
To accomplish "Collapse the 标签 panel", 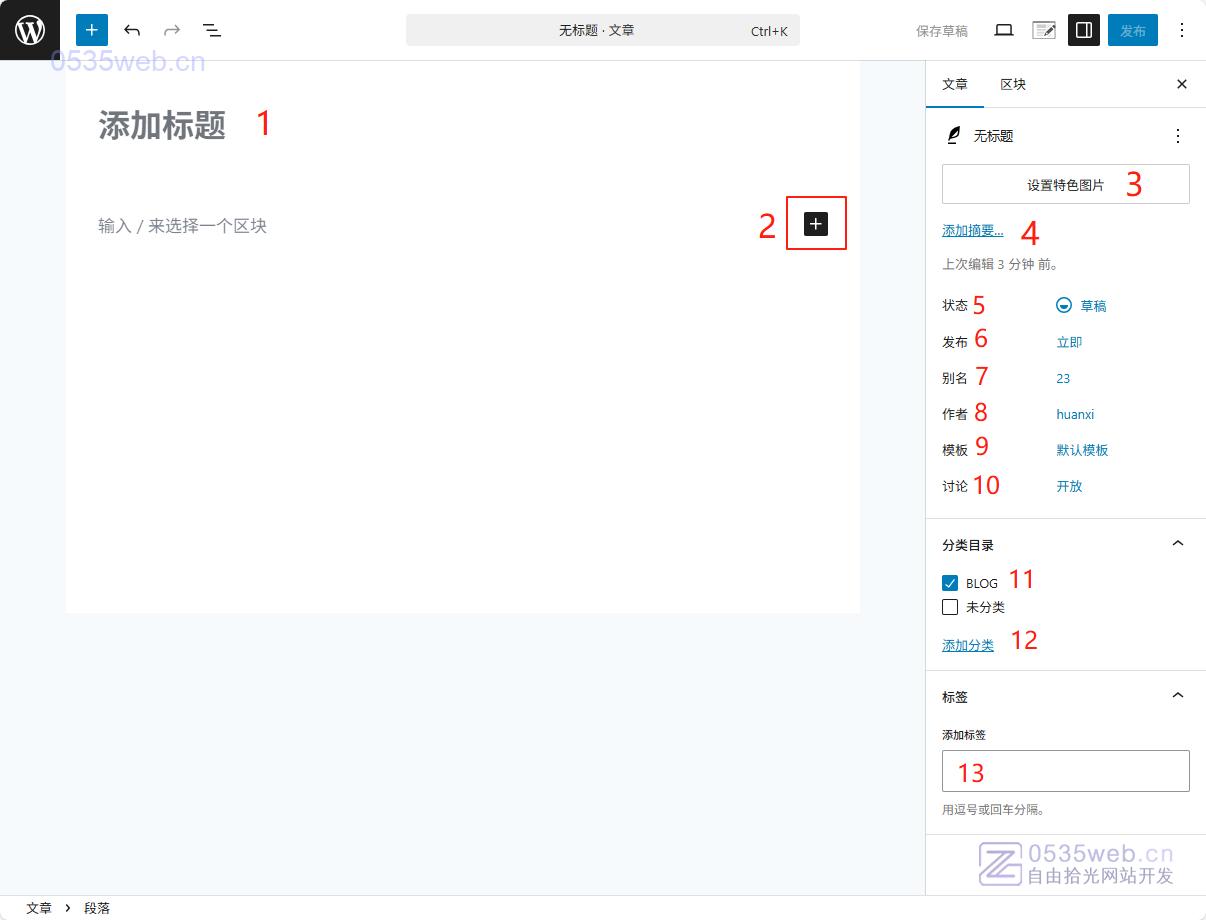I will tap(1177, 696).
